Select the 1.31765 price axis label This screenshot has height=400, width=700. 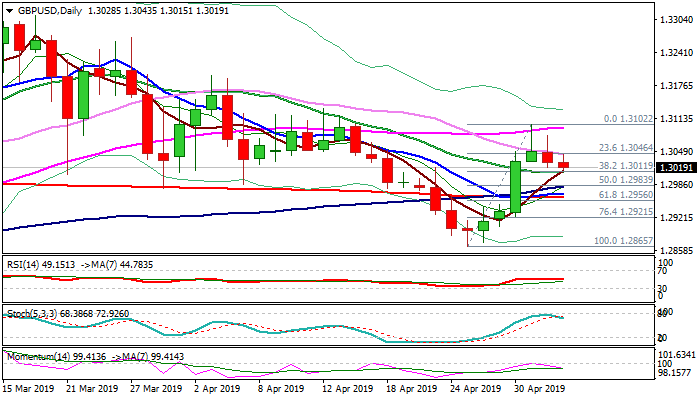676,86
